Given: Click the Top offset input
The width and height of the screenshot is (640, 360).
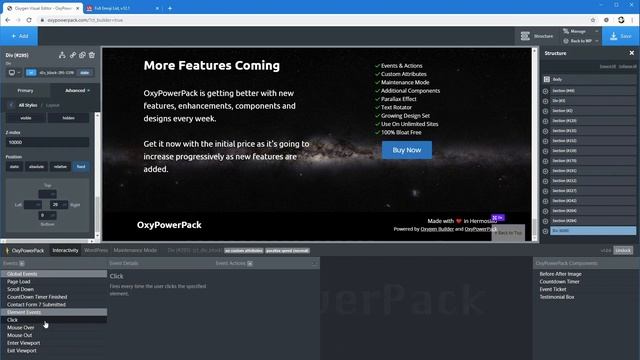Looking at the screenshot, I should 47,194.
